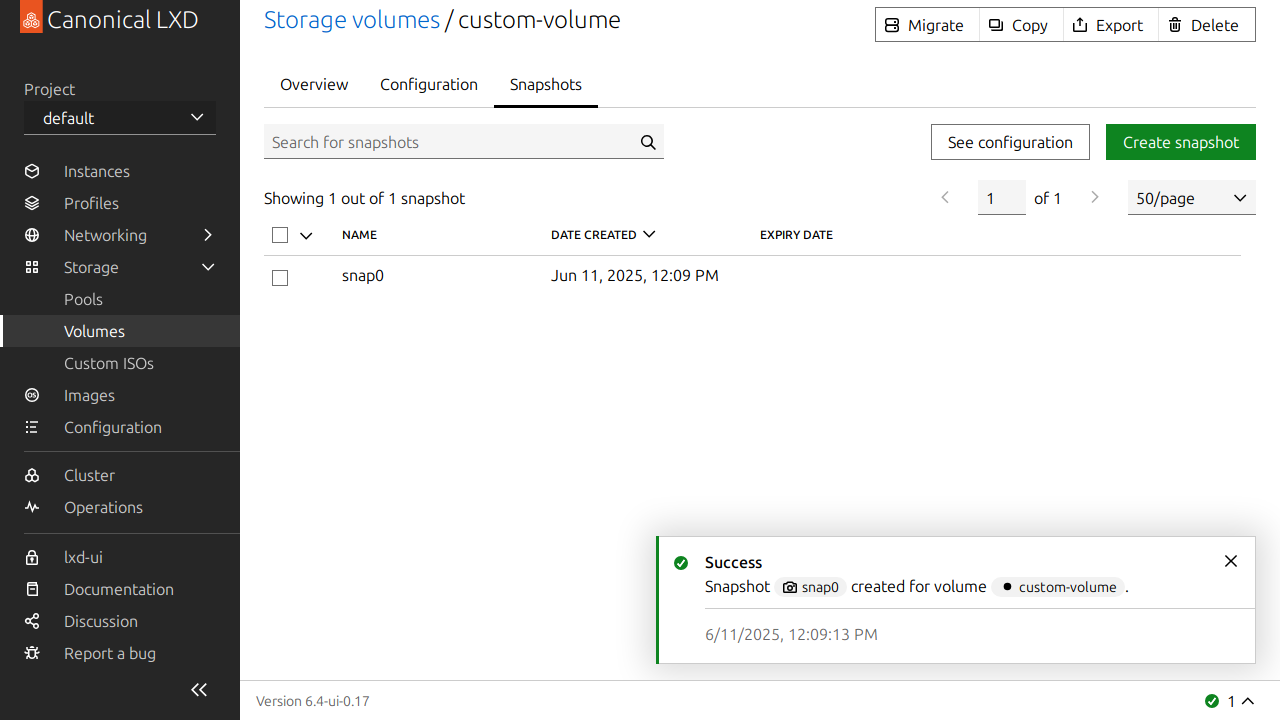Open the selection options chevron beside header checkbox
Screen dimensions: 1280x720
[306, 235]
